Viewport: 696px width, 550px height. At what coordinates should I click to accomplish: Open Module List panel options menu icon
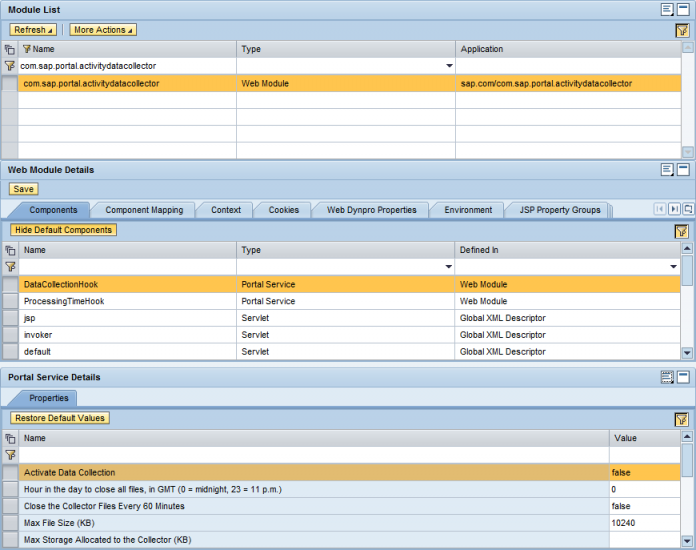point(667,9)
